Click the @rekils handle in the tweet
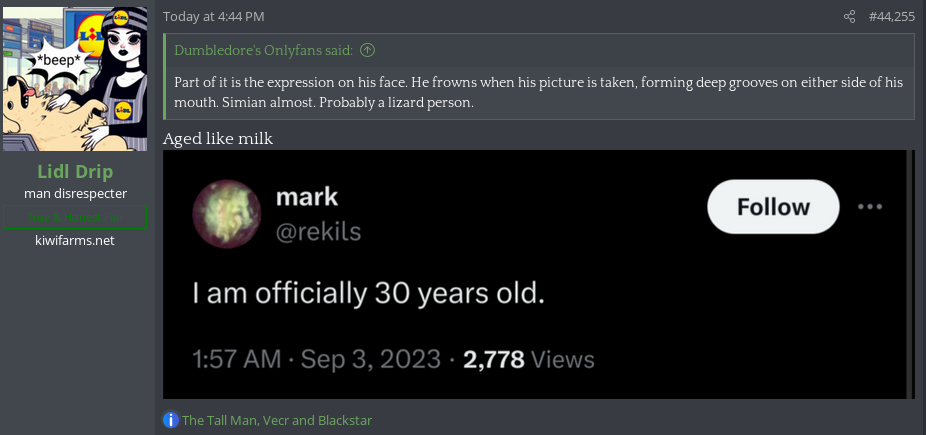This screenshot has width=926, height=435. pos(318,232)
